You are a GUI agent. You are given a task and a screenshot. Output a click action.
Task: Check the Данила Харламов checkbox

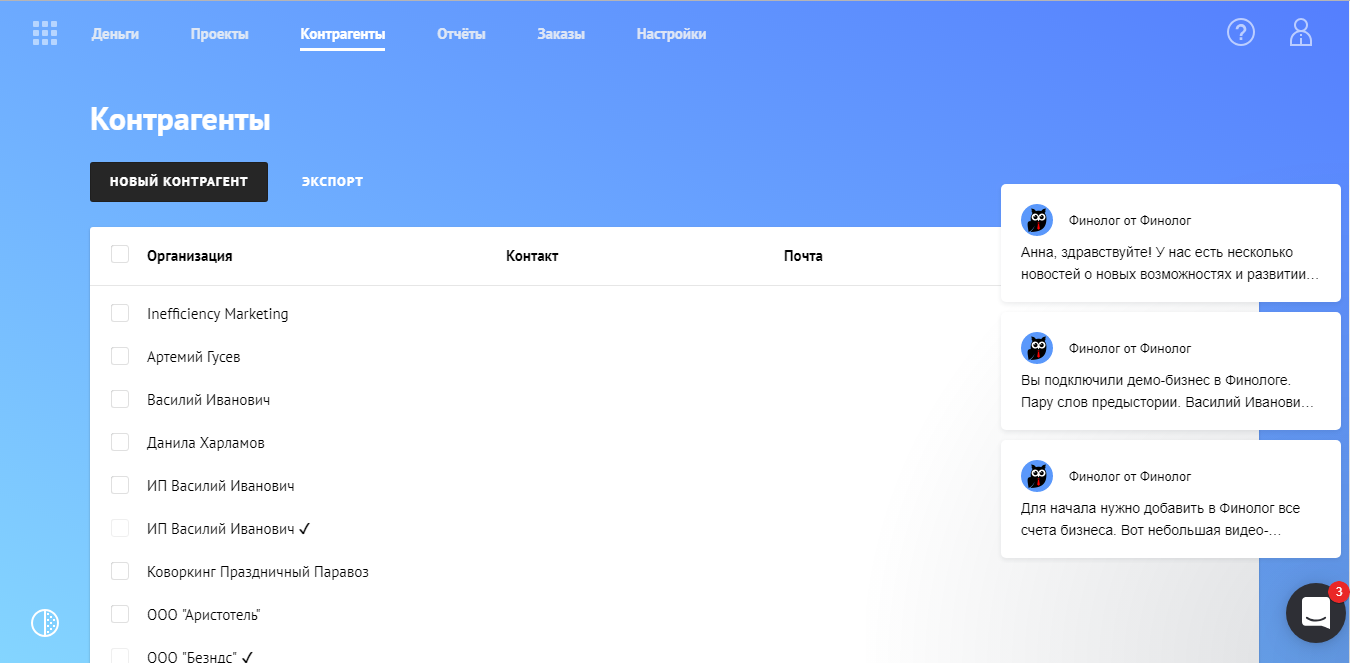(x=120, y=442)
